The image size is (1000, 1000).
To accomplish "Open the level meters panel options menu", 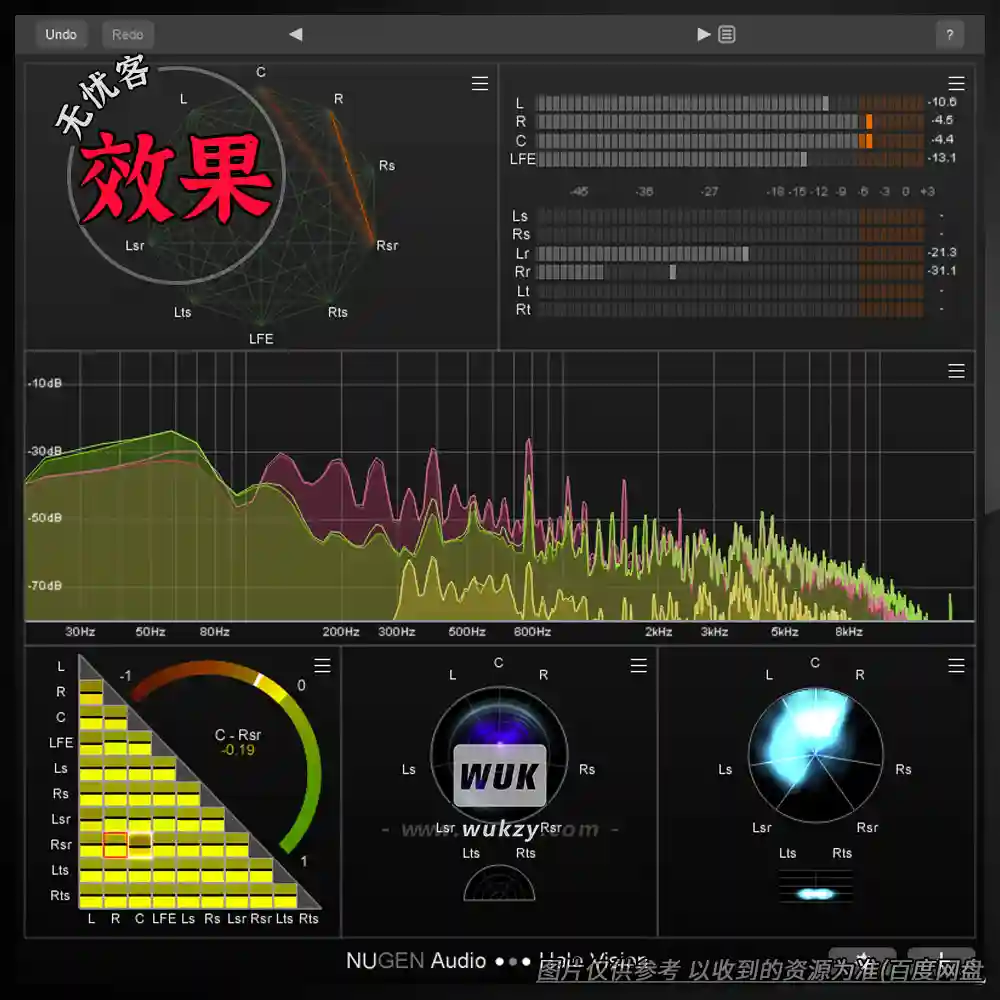I will (956, 84).
